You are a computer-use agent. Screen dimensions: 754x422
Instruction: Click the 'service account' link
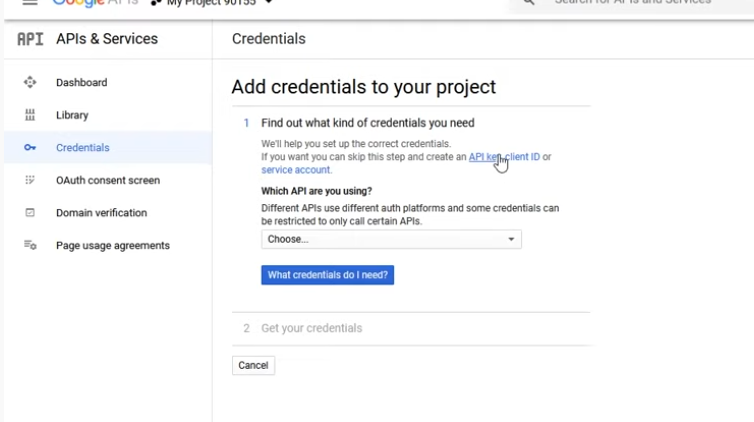point(295,170)
